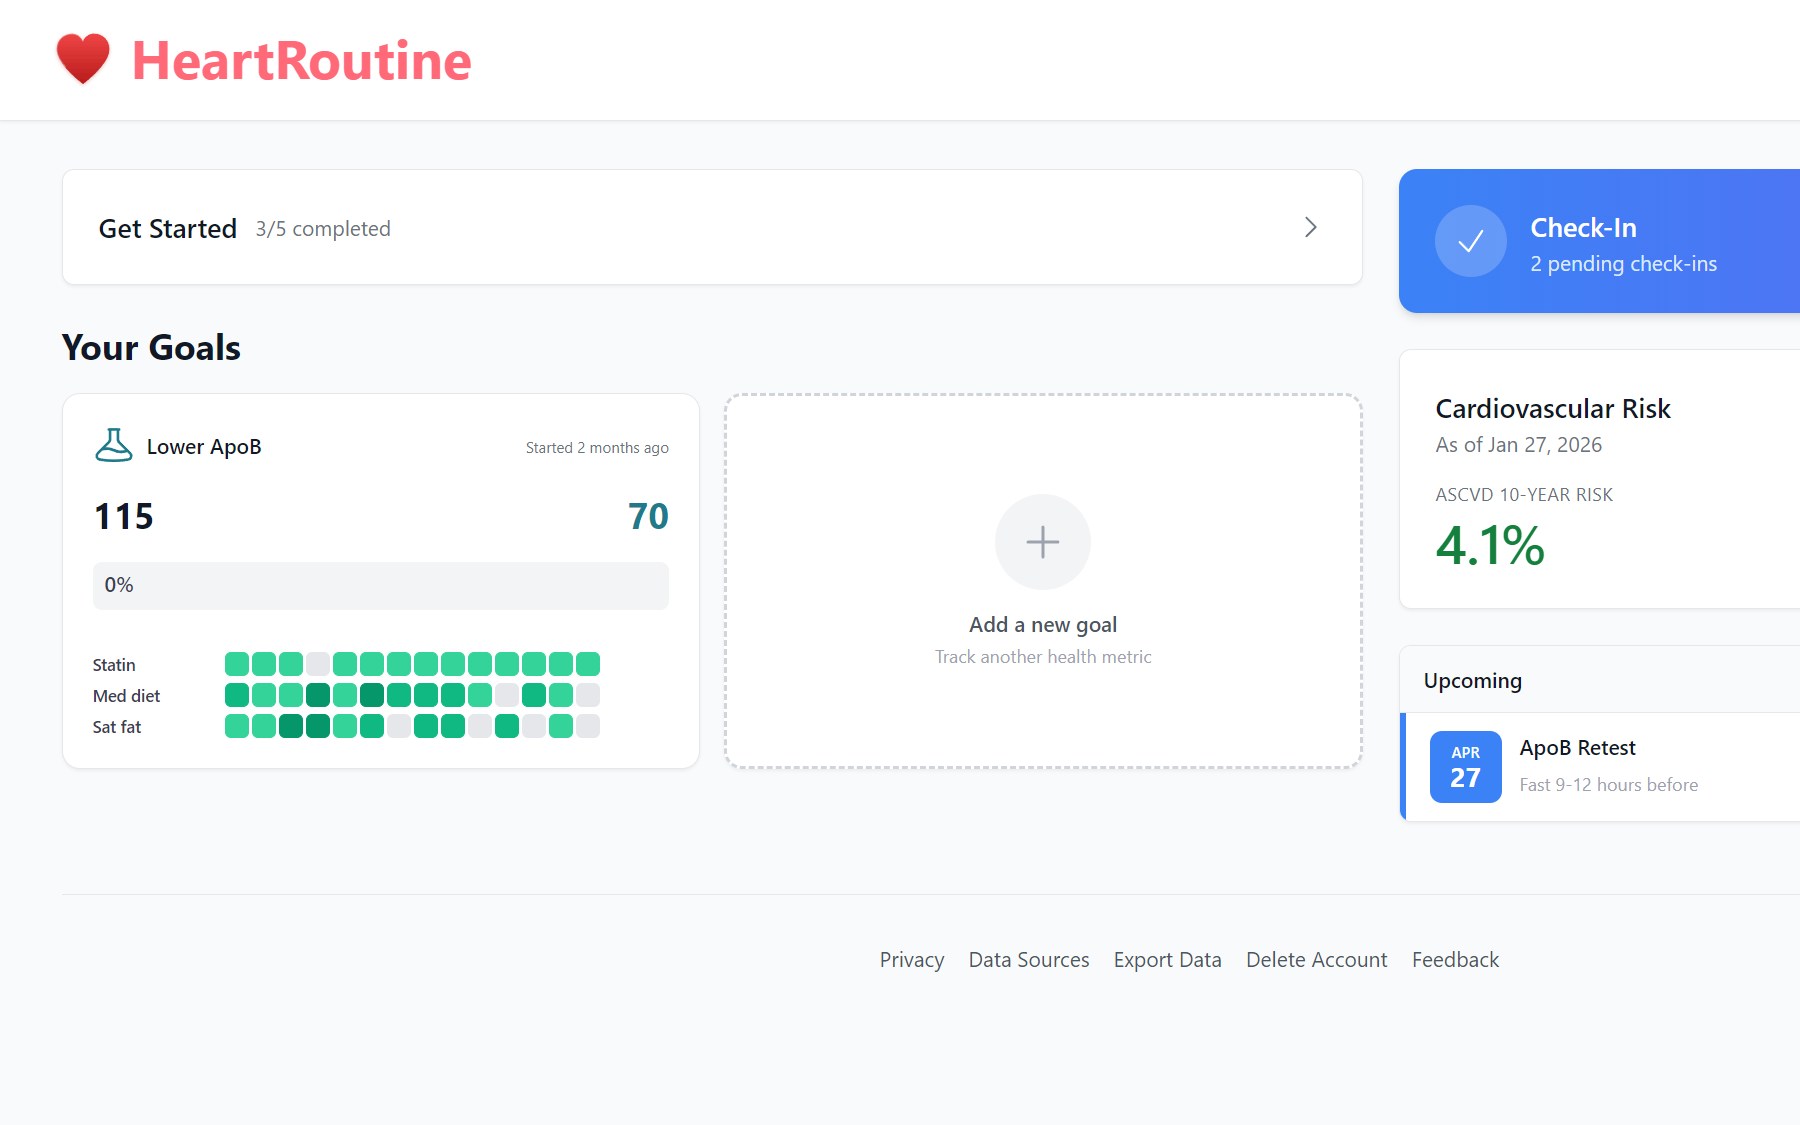1800x1125 pixels.
Task: Click the 4.1% cardiovascular risk value
Action: point(1489,546)
